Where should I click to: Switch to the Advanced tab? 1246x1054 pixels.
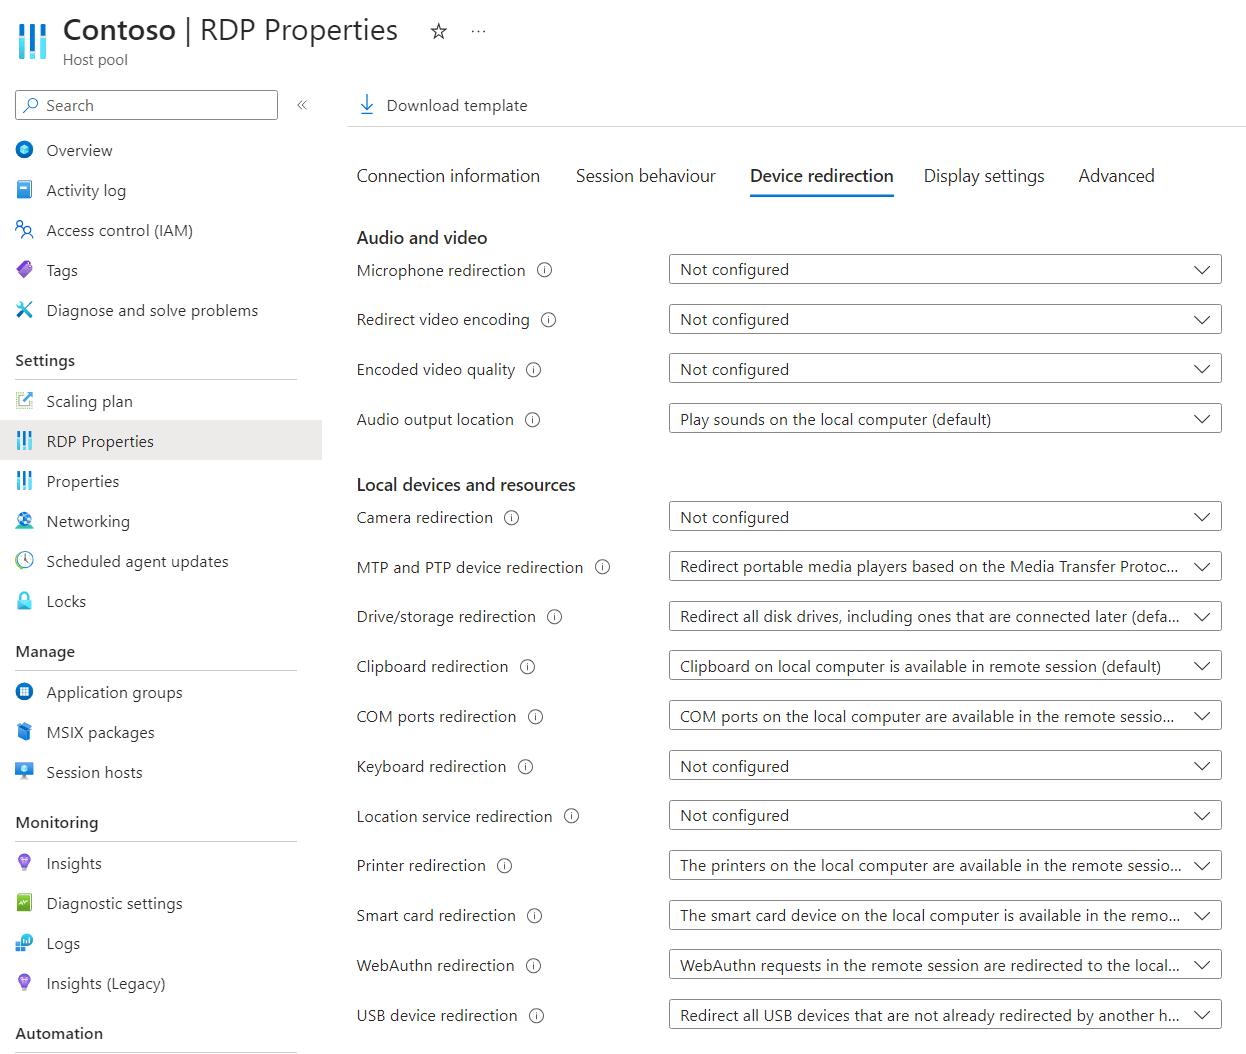(x=1116, y=176)
